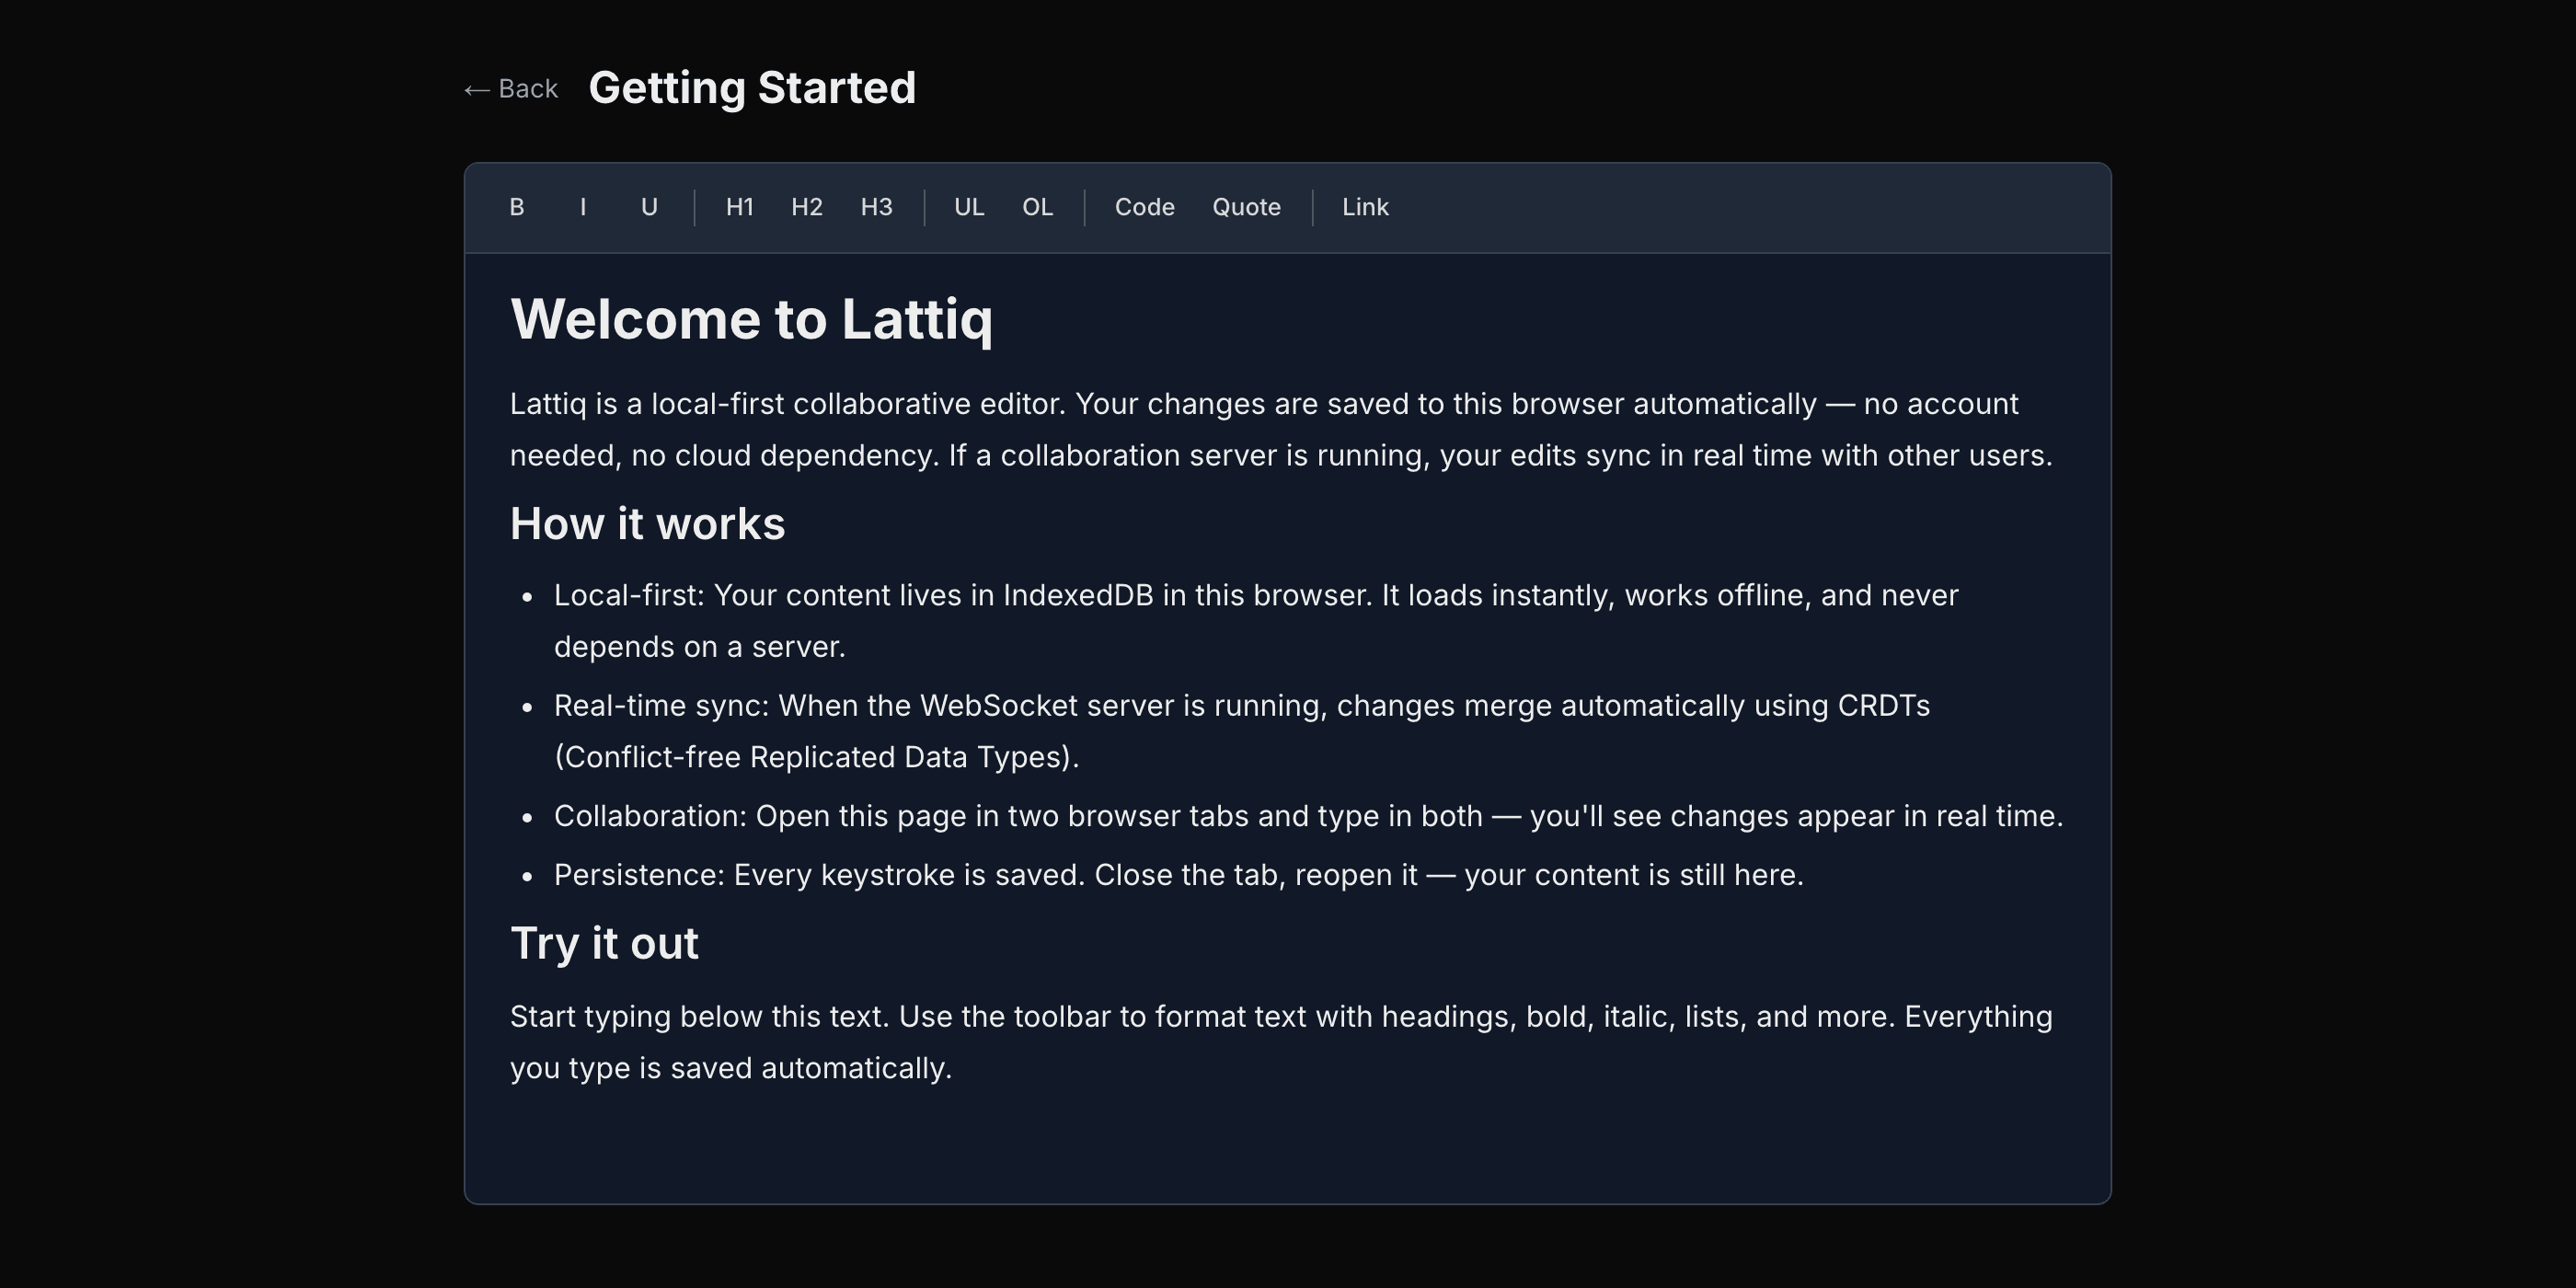The height and width of the screenshot is (1288, 2576).
Task: Apply Heading 3 style from the toolbar
Action: point(876,207)
